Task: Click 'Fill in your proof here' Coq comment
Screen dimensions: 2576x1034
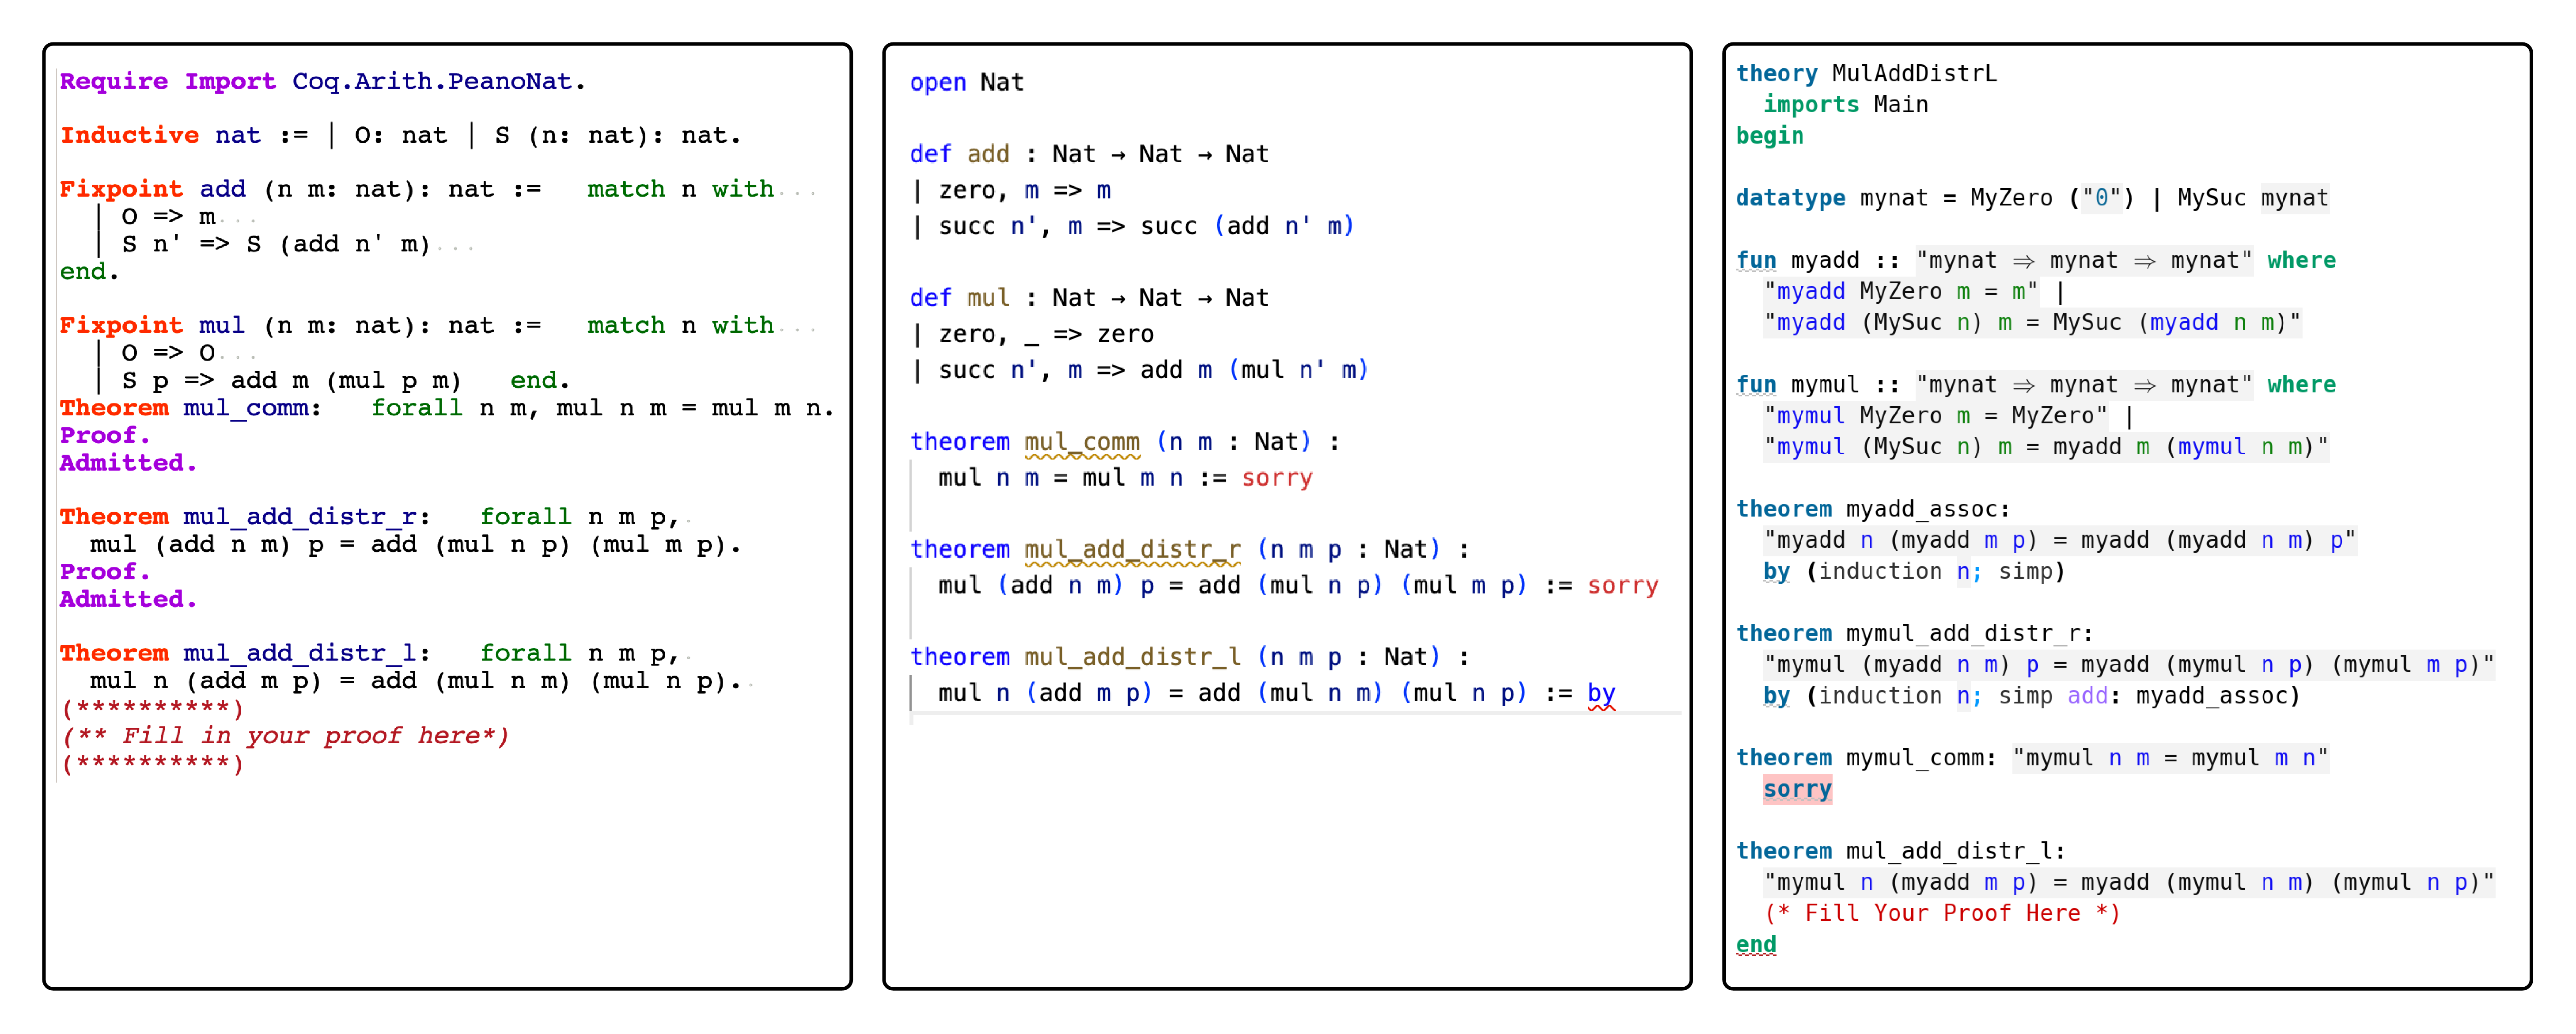Action: 285,736
